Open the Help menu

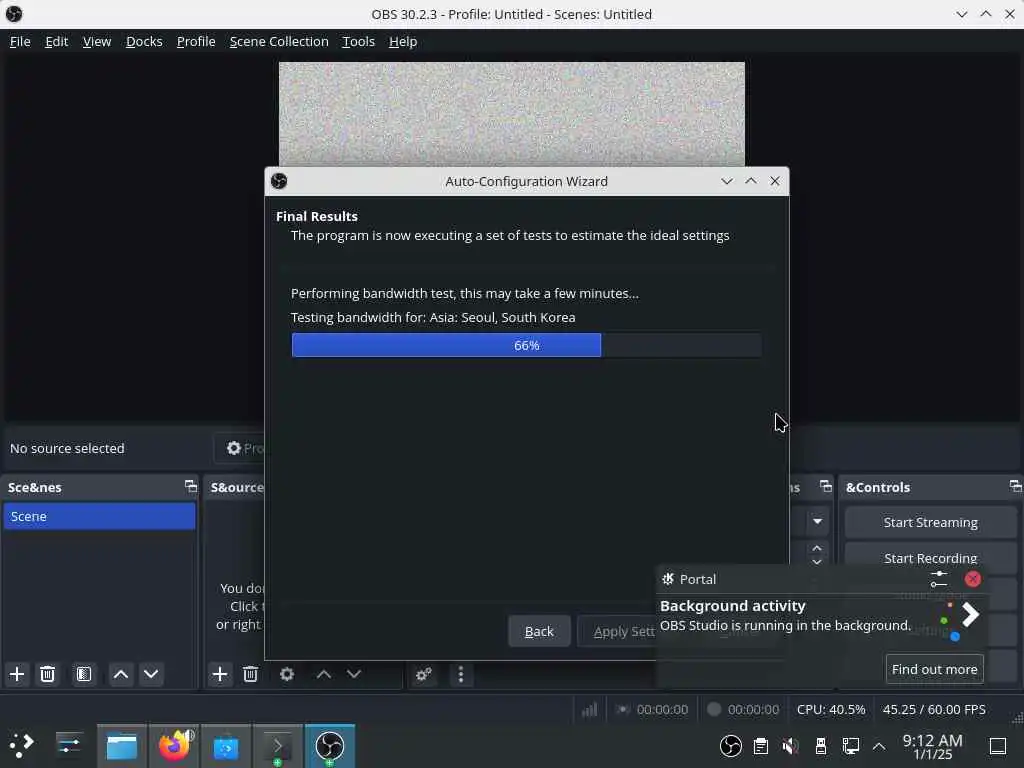coord(403,41)
